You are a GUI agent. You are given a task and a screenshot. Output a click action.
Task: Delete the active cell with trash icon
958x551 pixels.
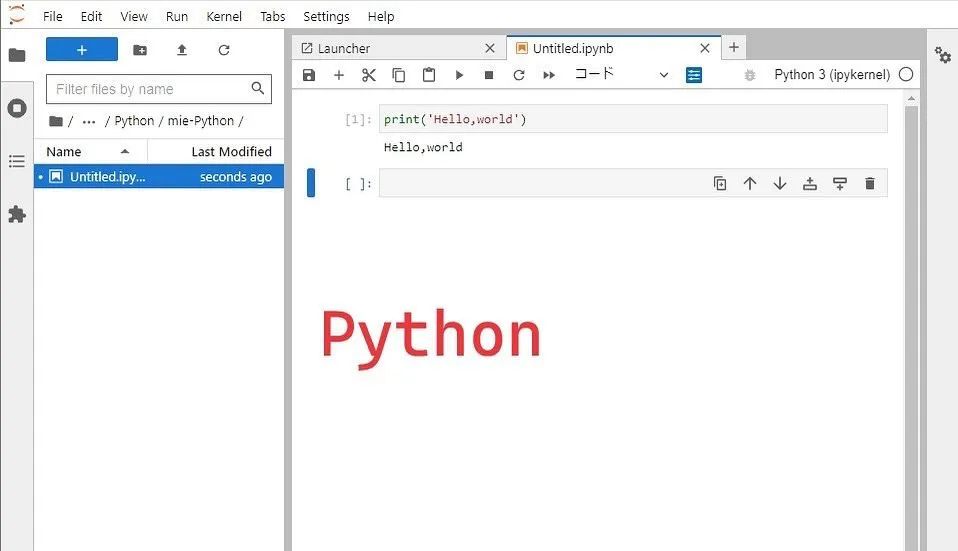tap(870, 183)
